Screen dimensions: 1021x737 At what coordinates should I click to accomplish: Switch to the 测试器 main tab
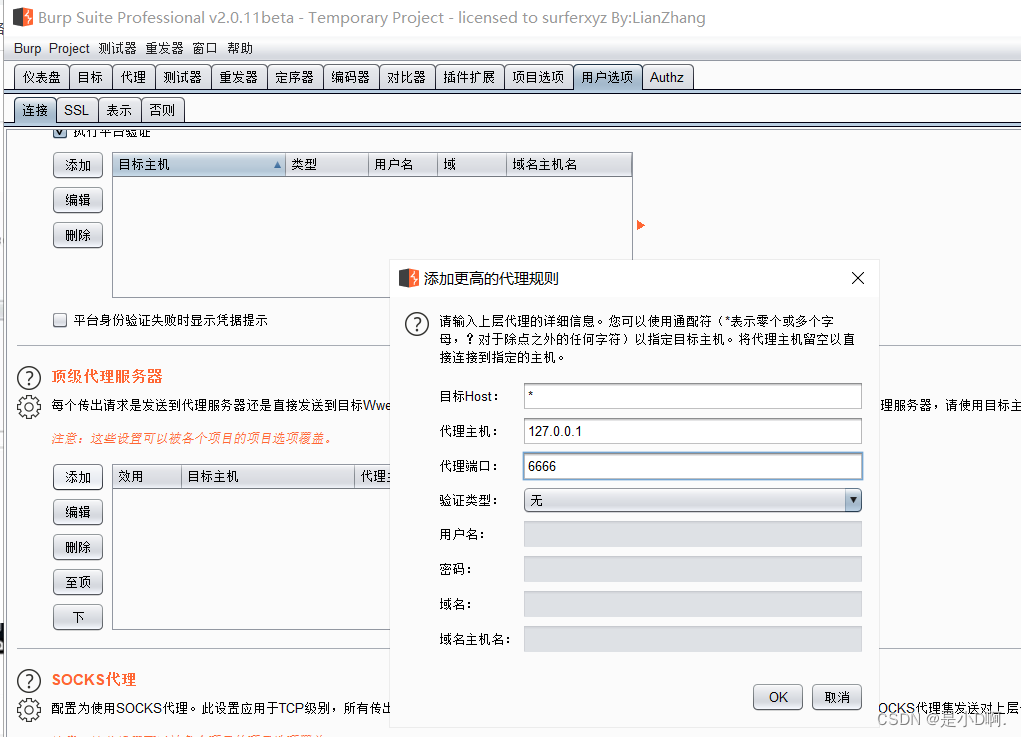(183, 77)
